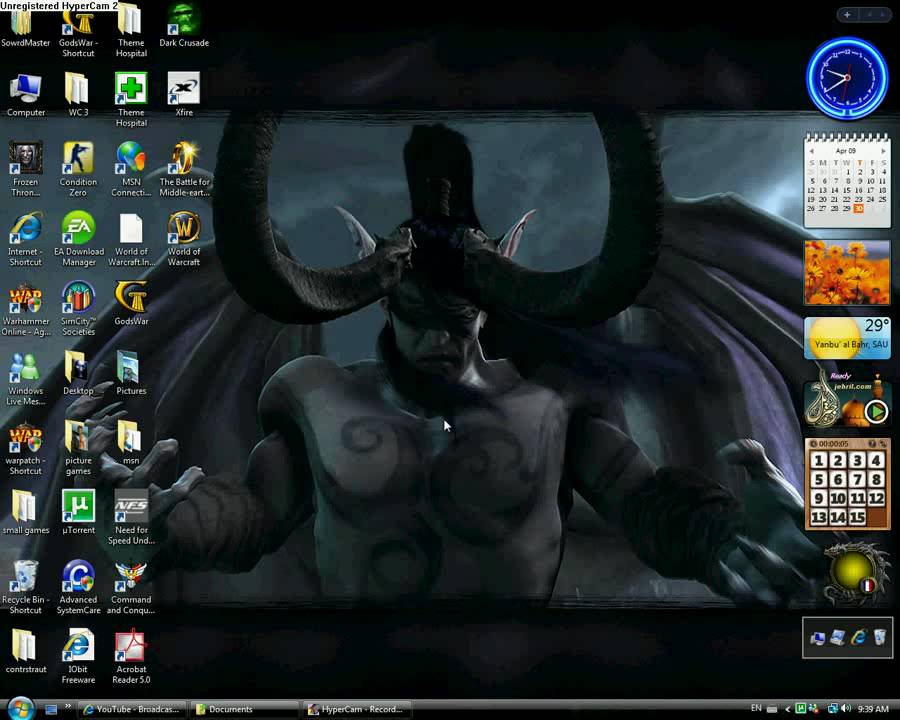Screen dimensions: 900x720
Task: Open the WC 3 folder
Action: coord(78,95)
